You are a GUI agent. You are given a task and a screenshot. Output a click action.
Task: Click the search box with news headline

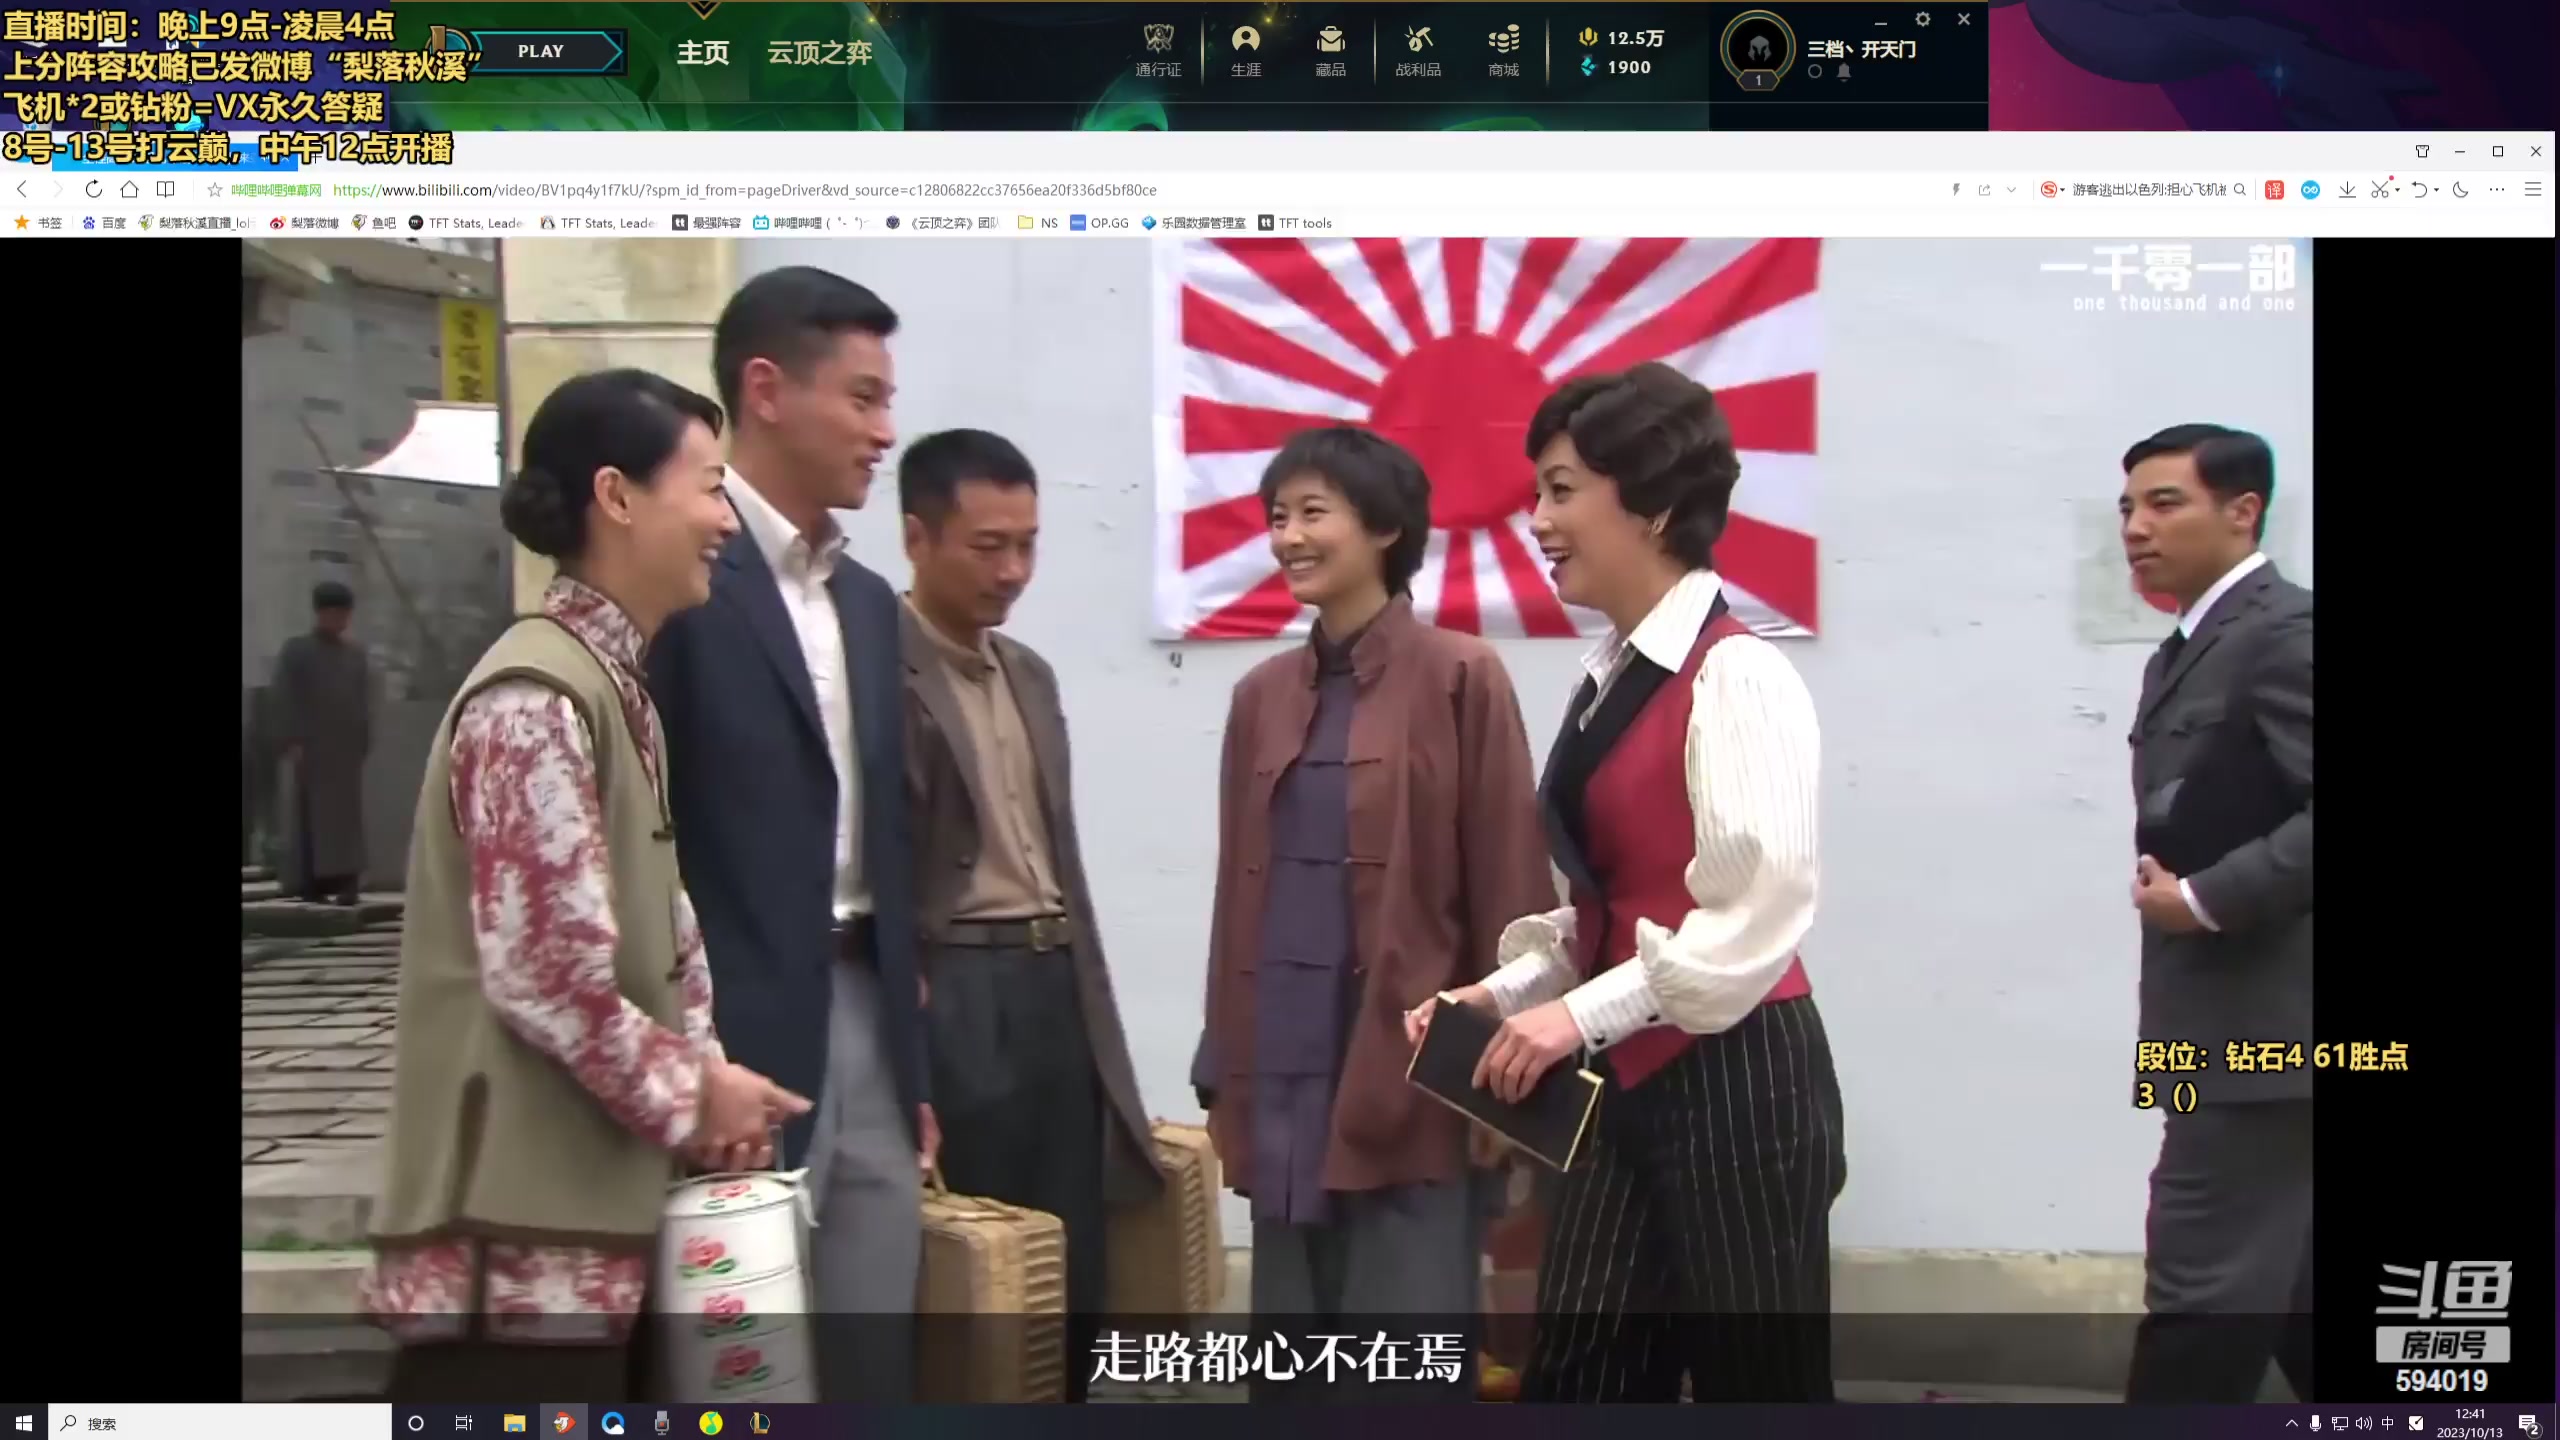pyautogui.click(x=2148, y=190)
